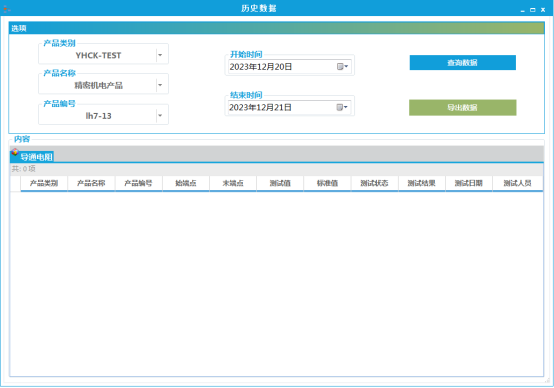Click the end date field 2023年12月21日
Image resolution: width=554 pixels, height=388 pixels.
282,107
